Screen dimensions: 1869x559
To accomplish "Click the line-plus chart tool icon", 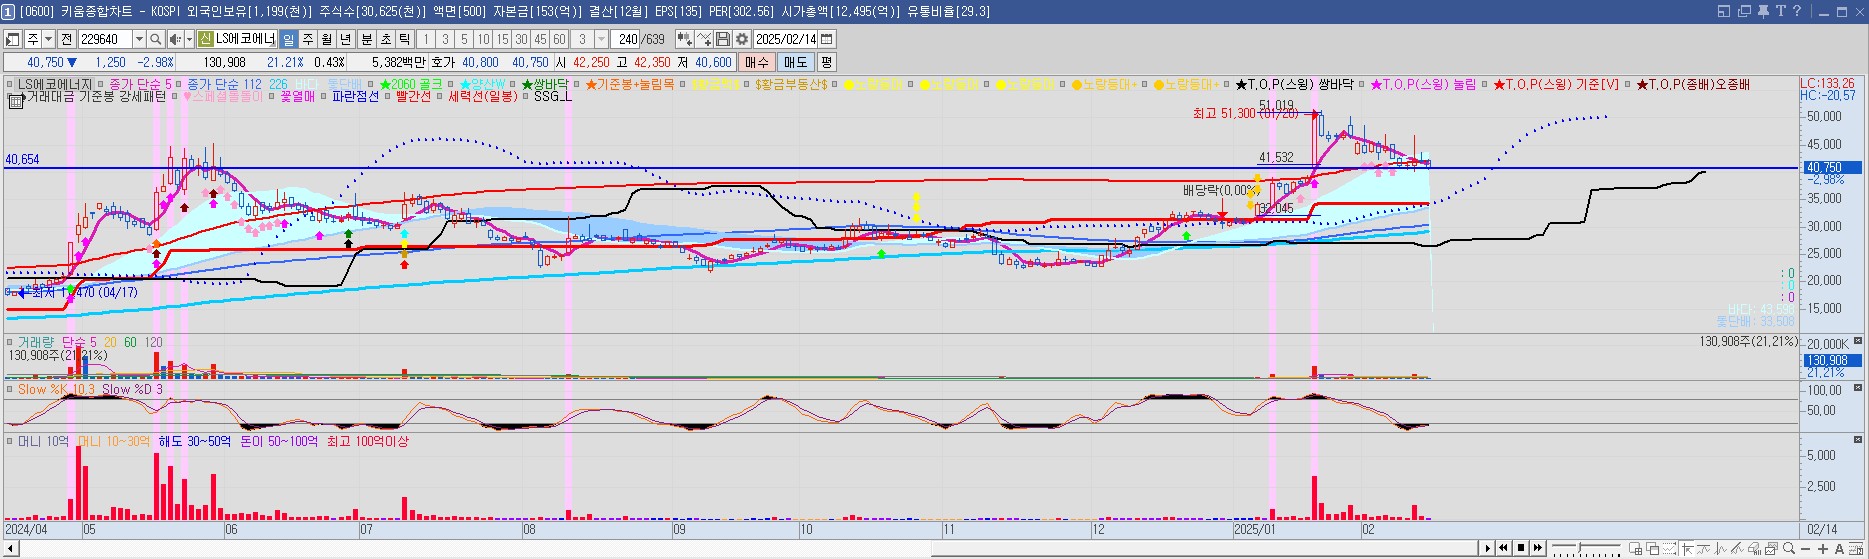I will (x=704, y=39).
